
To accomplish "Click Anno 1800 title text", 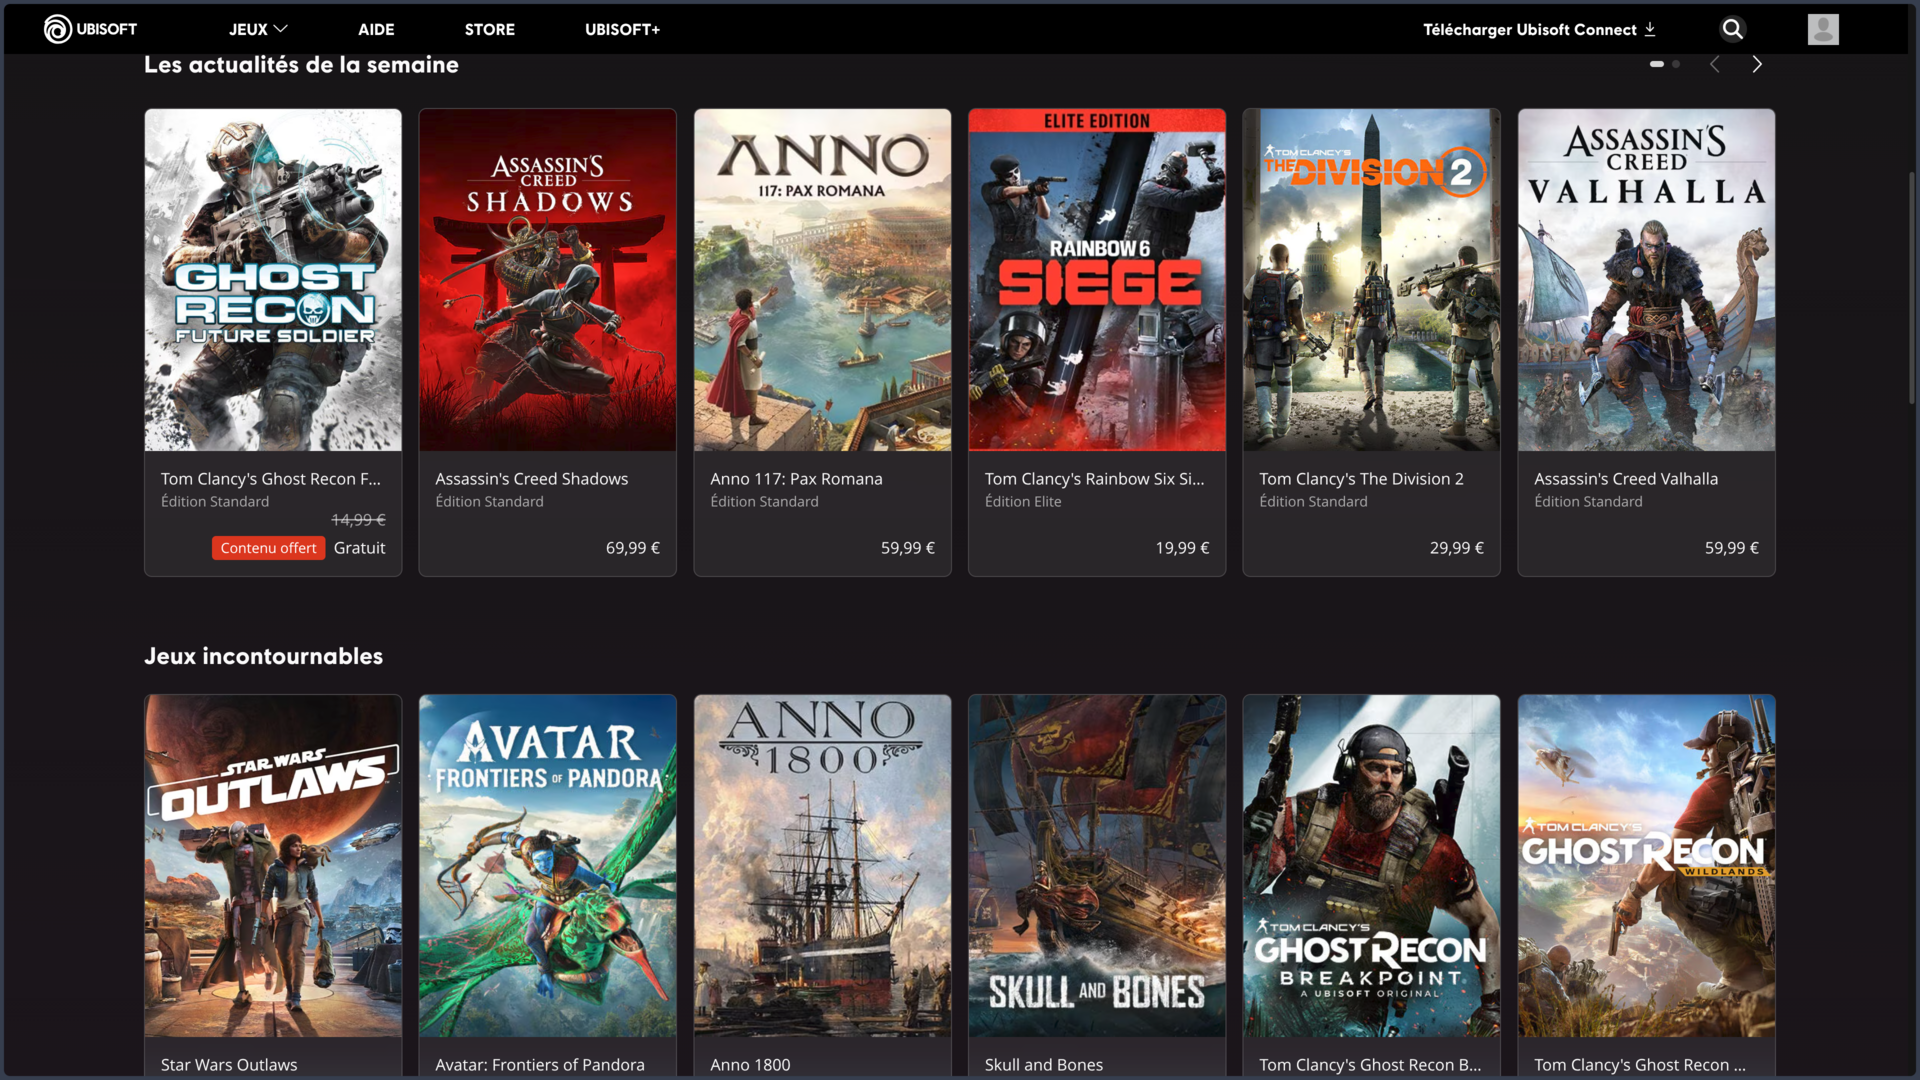I will (x=750, y=1065).
